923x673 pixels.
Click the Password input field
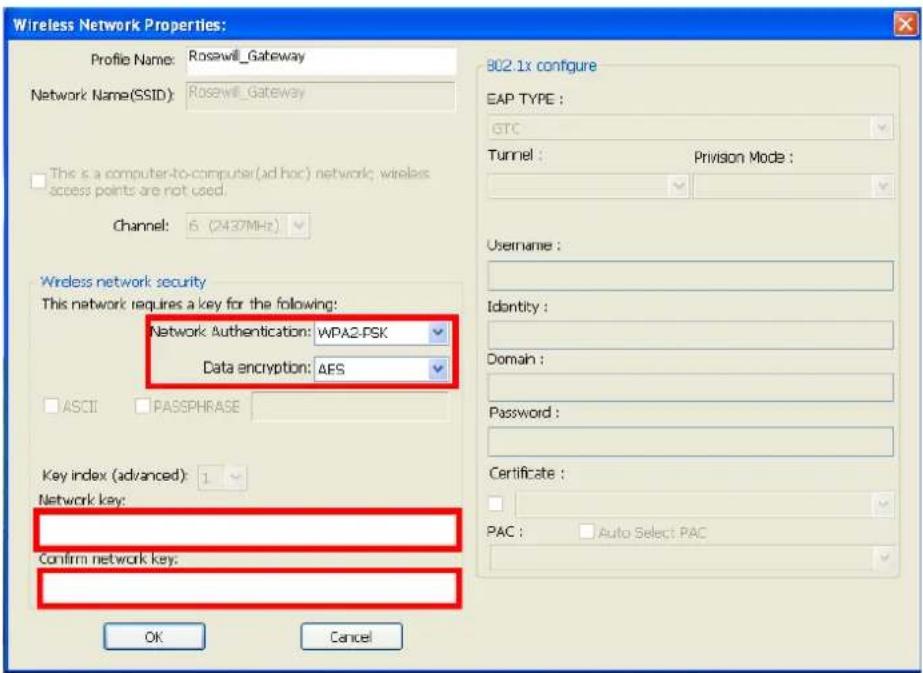tap(690, 442)
